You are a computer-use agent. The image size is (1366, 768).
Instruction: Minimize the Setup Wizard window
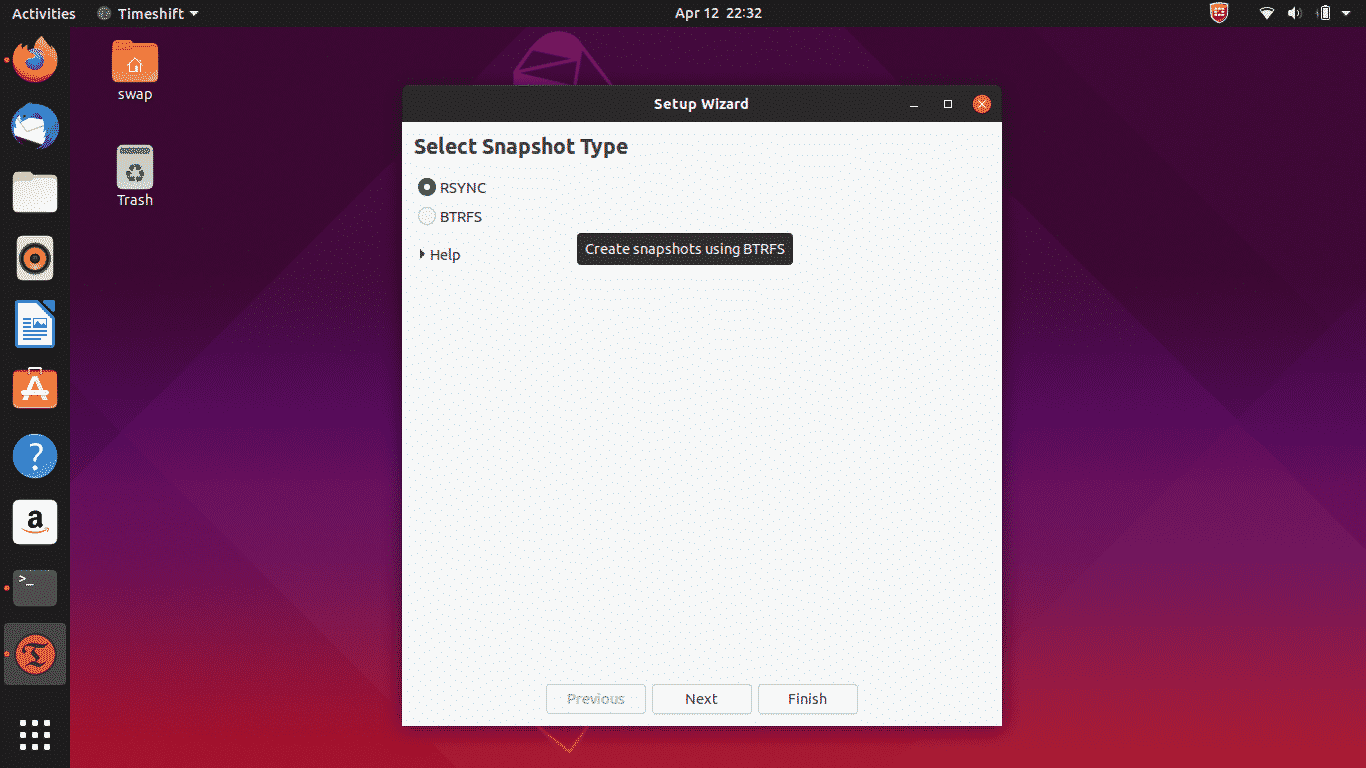(914, 104)
